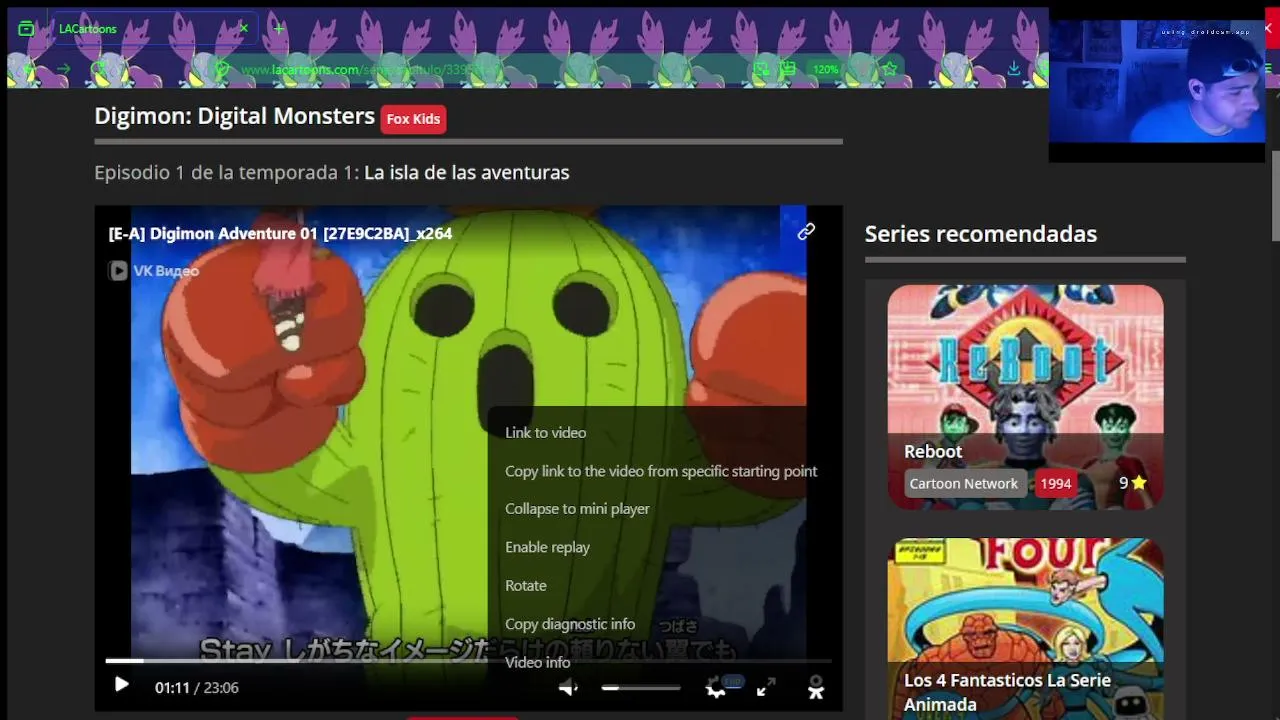Click the shield tracking protection icon
This screenshot has width=1280, height=720.
[x=223, y=69]
